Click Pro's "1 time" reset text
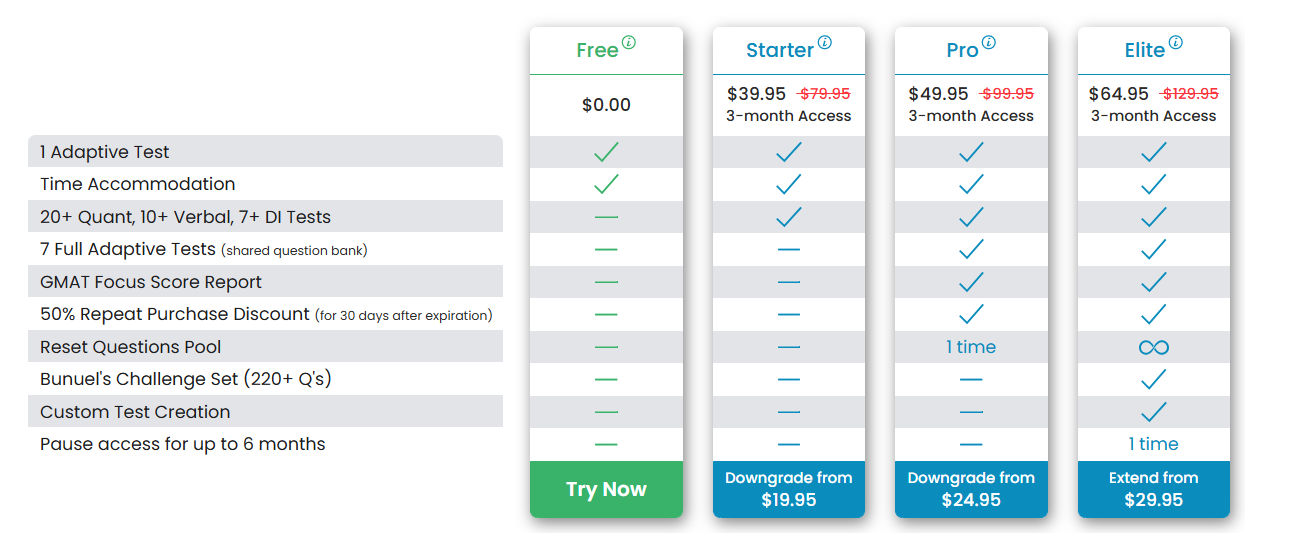 971,347
